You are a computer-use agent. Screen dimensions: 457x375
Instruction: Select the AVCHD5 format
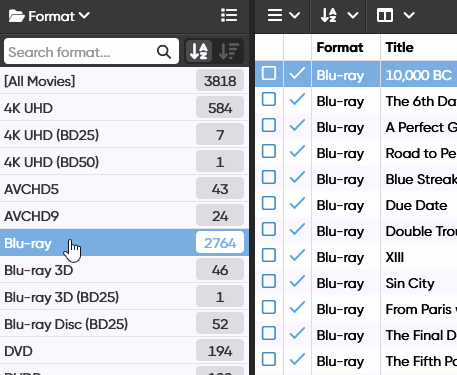pyautogui.click(x=124, y=189)
